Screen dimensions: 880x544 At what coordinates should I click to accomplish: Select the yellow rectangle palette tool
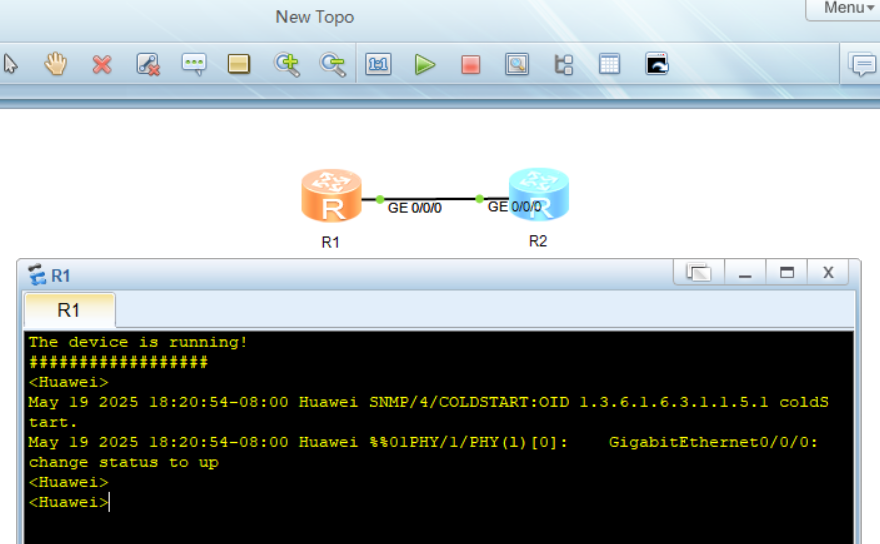[x=239, y=64]
